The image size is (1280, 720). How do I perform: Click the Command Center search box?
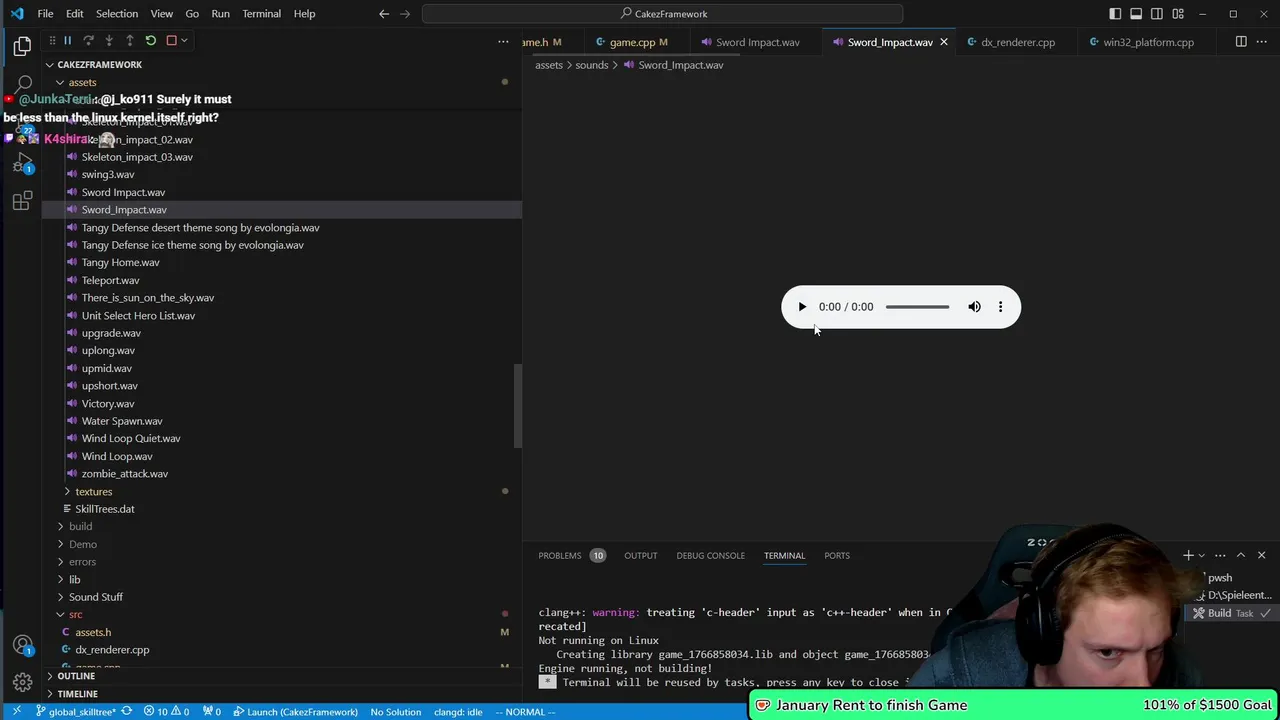[662, 14]
